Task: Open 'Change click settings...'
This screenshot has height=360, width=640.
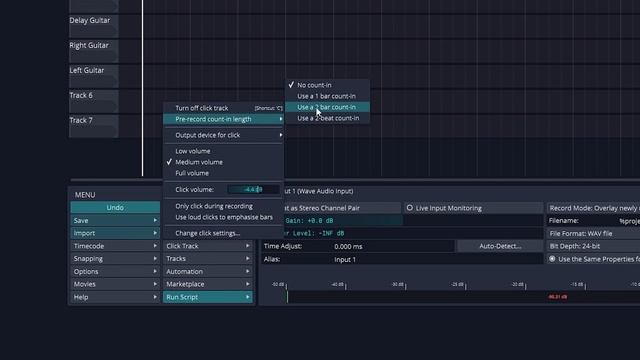Action: 223,233
